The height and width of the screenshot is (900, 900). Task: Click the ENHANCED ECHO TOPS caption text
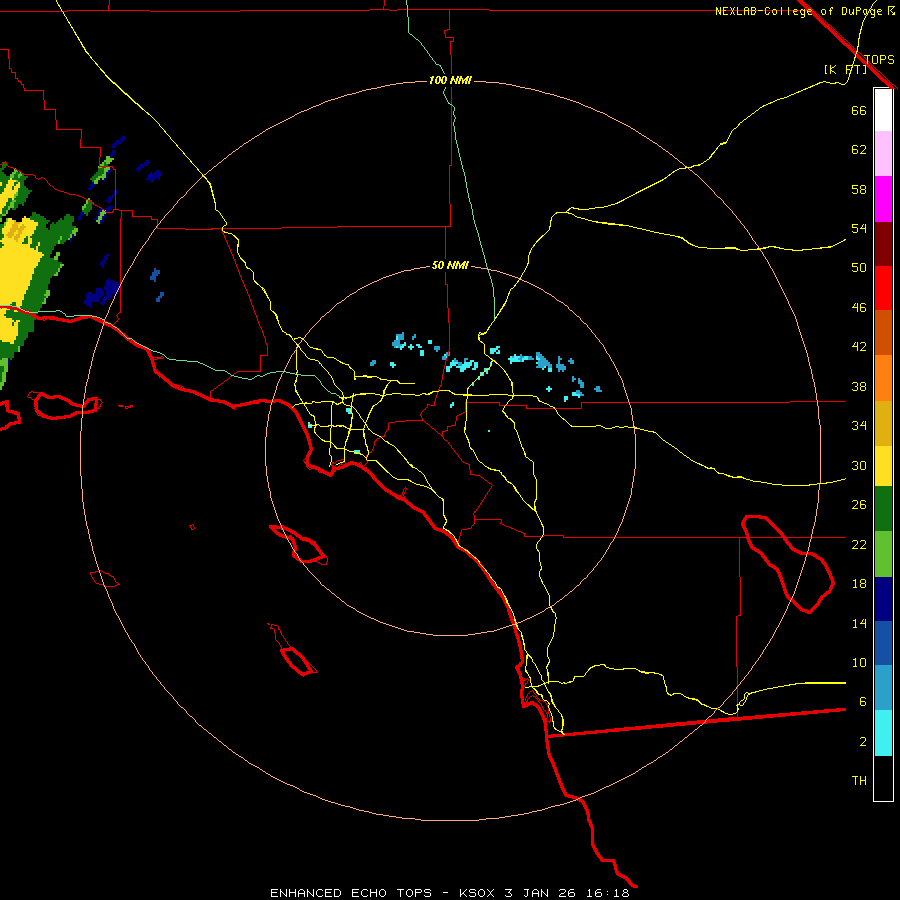coord(351,893)
